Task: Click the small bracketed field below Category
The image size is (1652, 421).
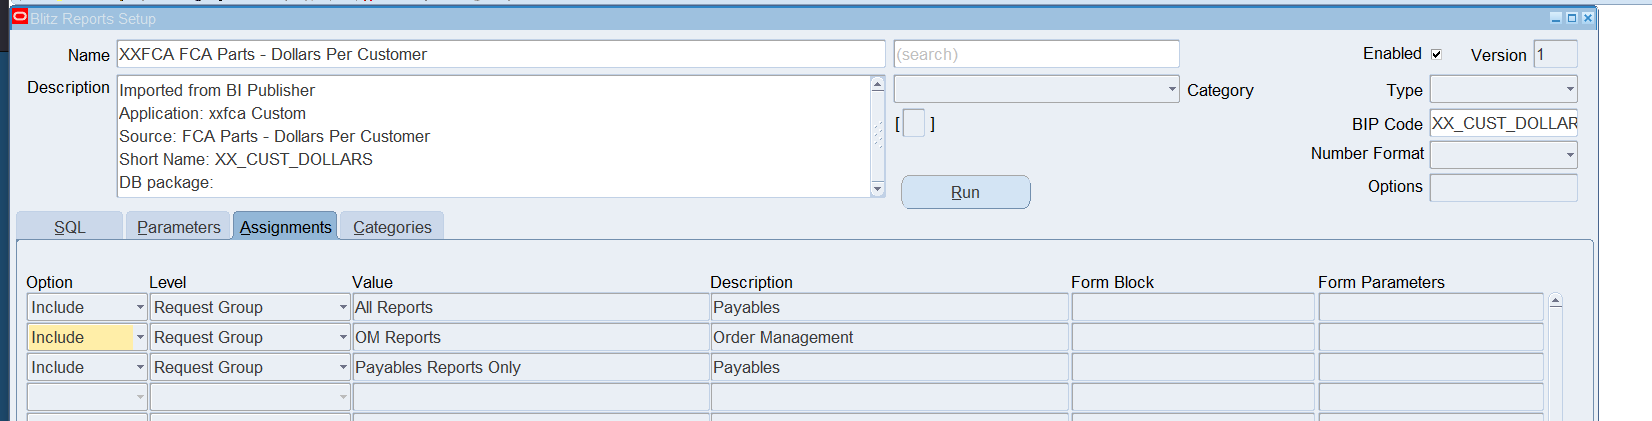Action: click(914, 123)
